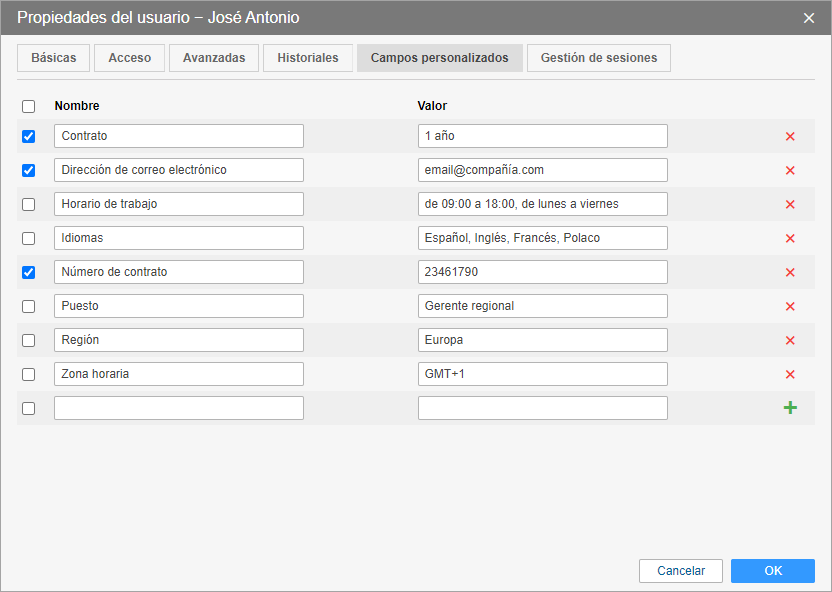Open the Gestión de sesiones tab

point(598,58)
